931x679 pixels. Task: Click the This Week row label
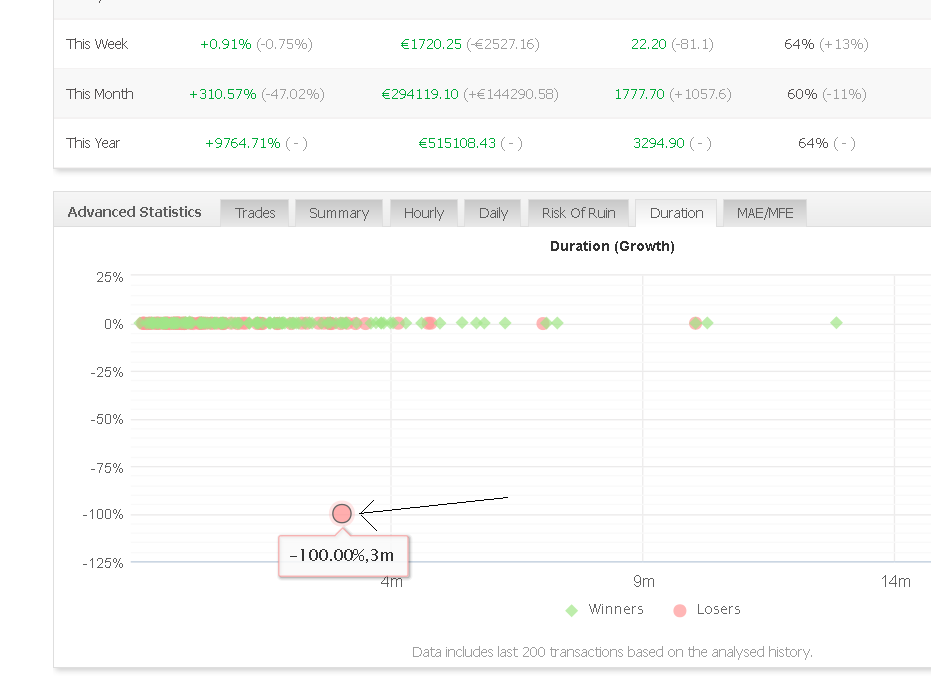point(97,45)
